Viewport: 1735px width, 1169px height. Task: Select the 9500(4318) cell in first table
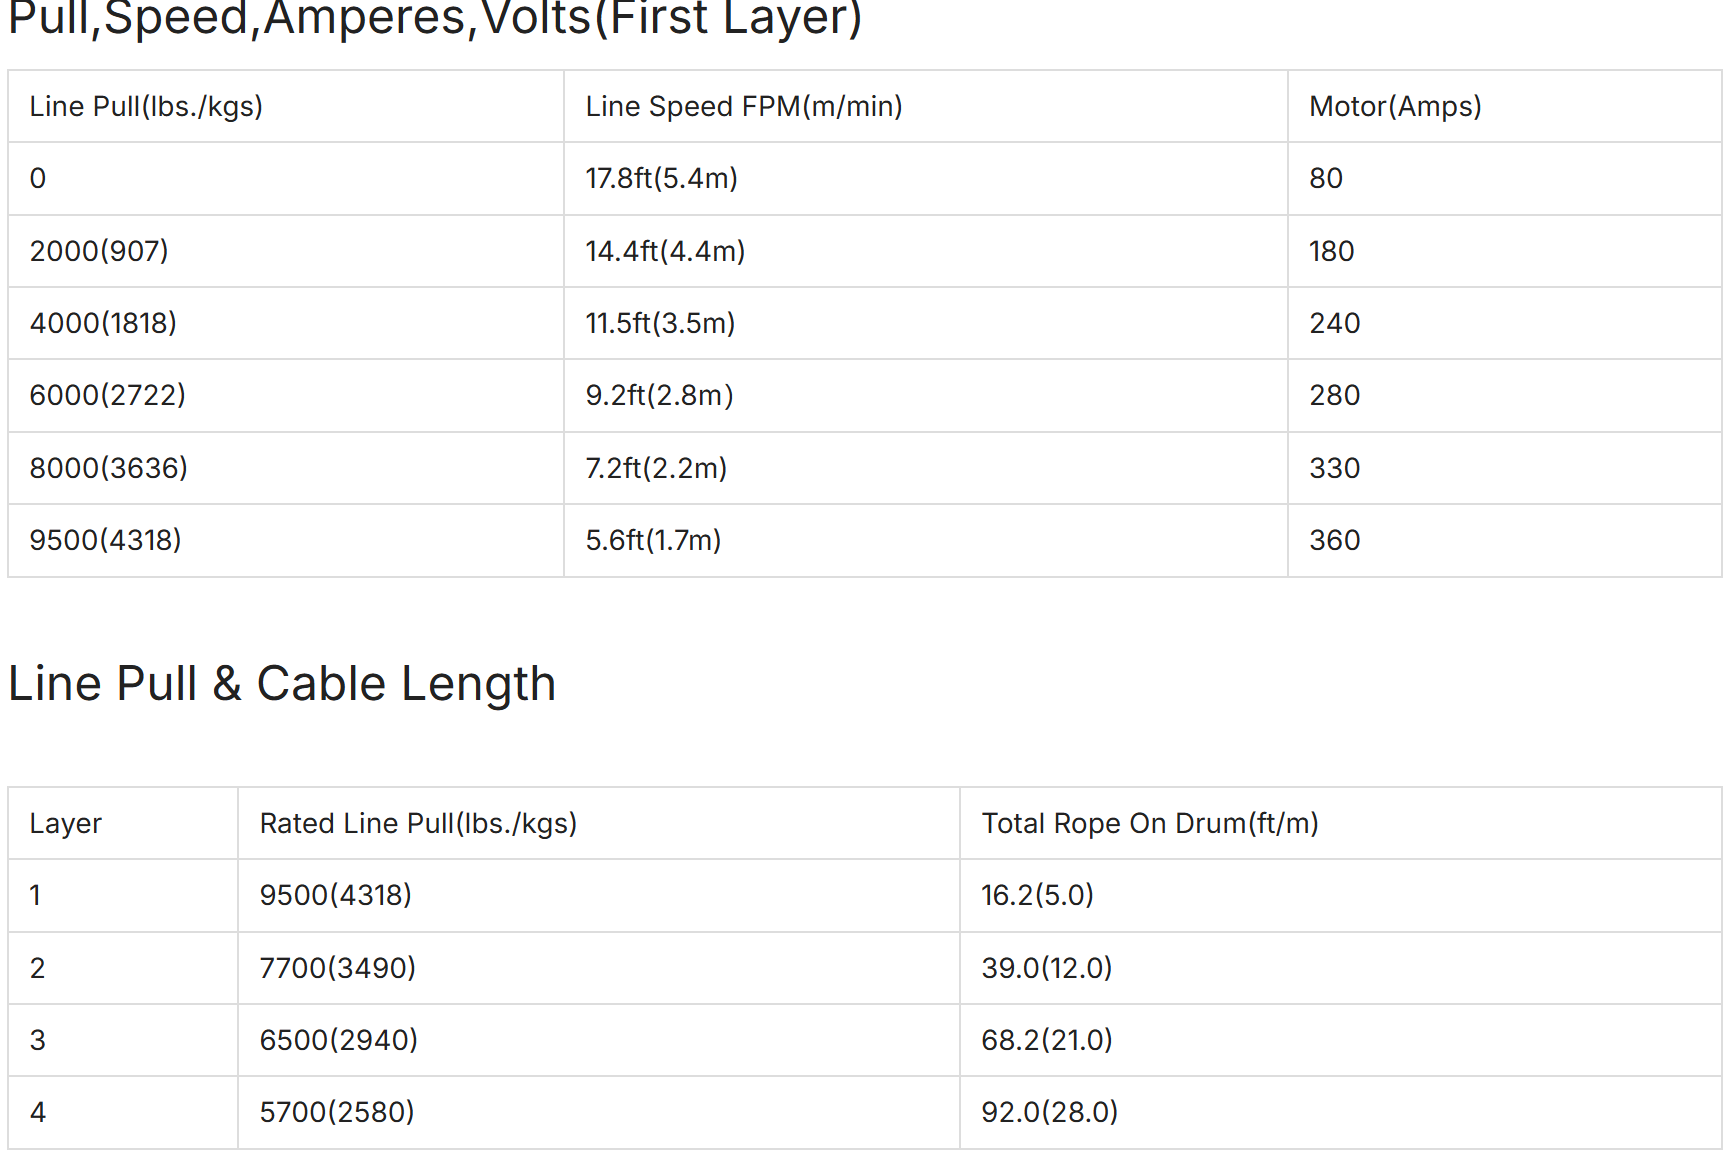click(x=286, y=540)
